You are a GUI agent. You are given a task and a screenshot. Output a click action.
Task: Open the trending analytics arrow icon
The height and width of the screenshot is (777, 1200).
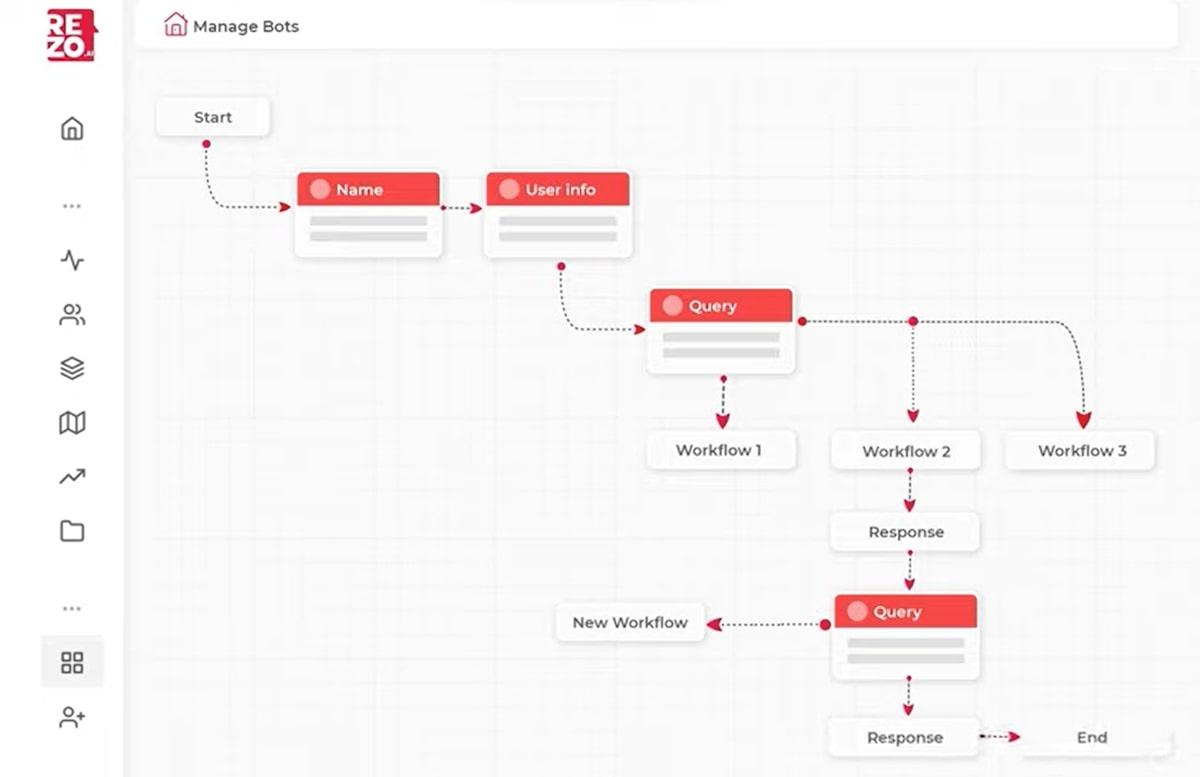[x=72, y=477]
